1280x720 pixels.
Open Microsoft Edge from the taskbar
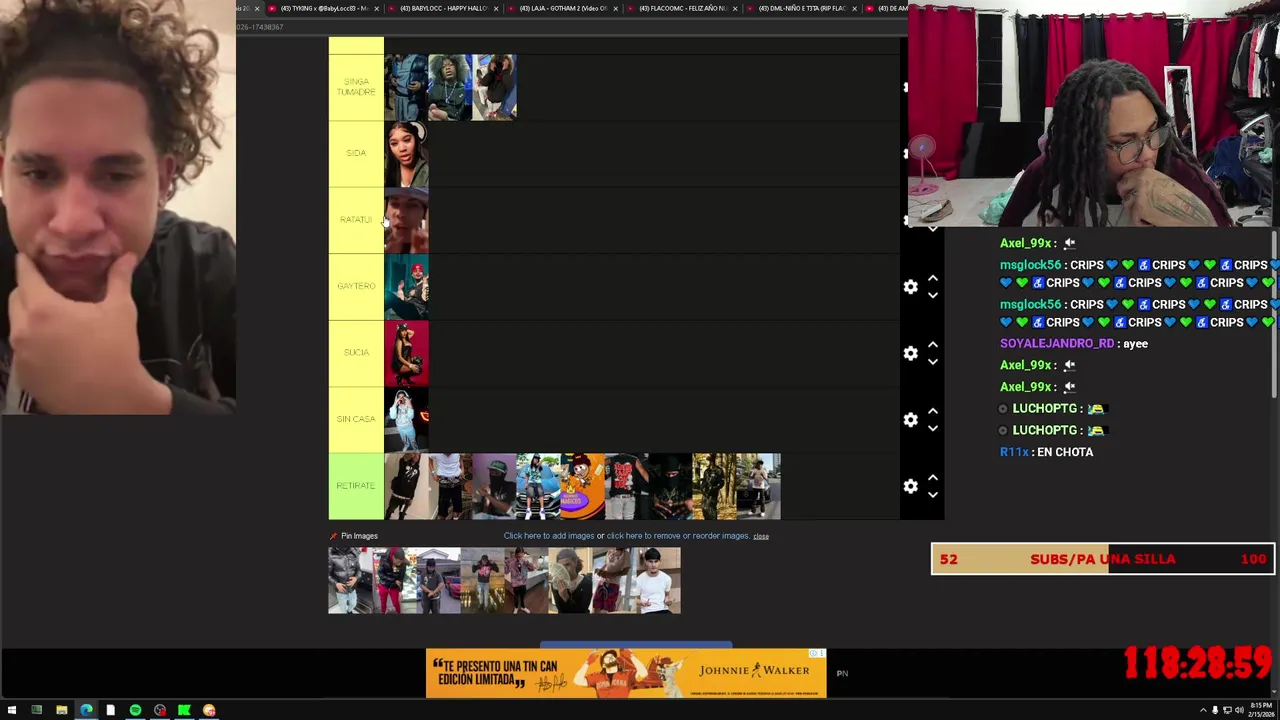86,710
